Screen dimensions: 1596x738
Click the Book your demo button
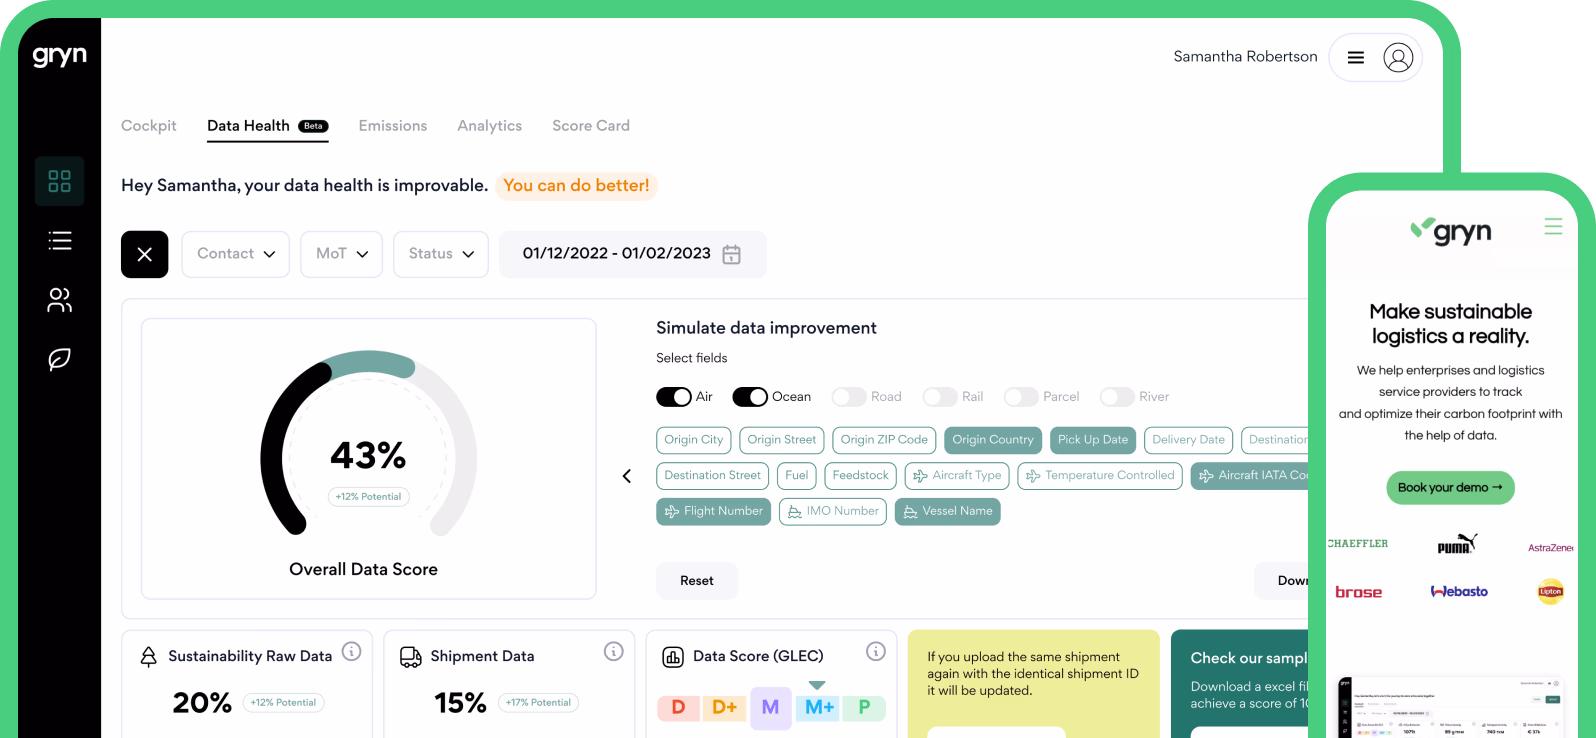(x=1450, y=488)
